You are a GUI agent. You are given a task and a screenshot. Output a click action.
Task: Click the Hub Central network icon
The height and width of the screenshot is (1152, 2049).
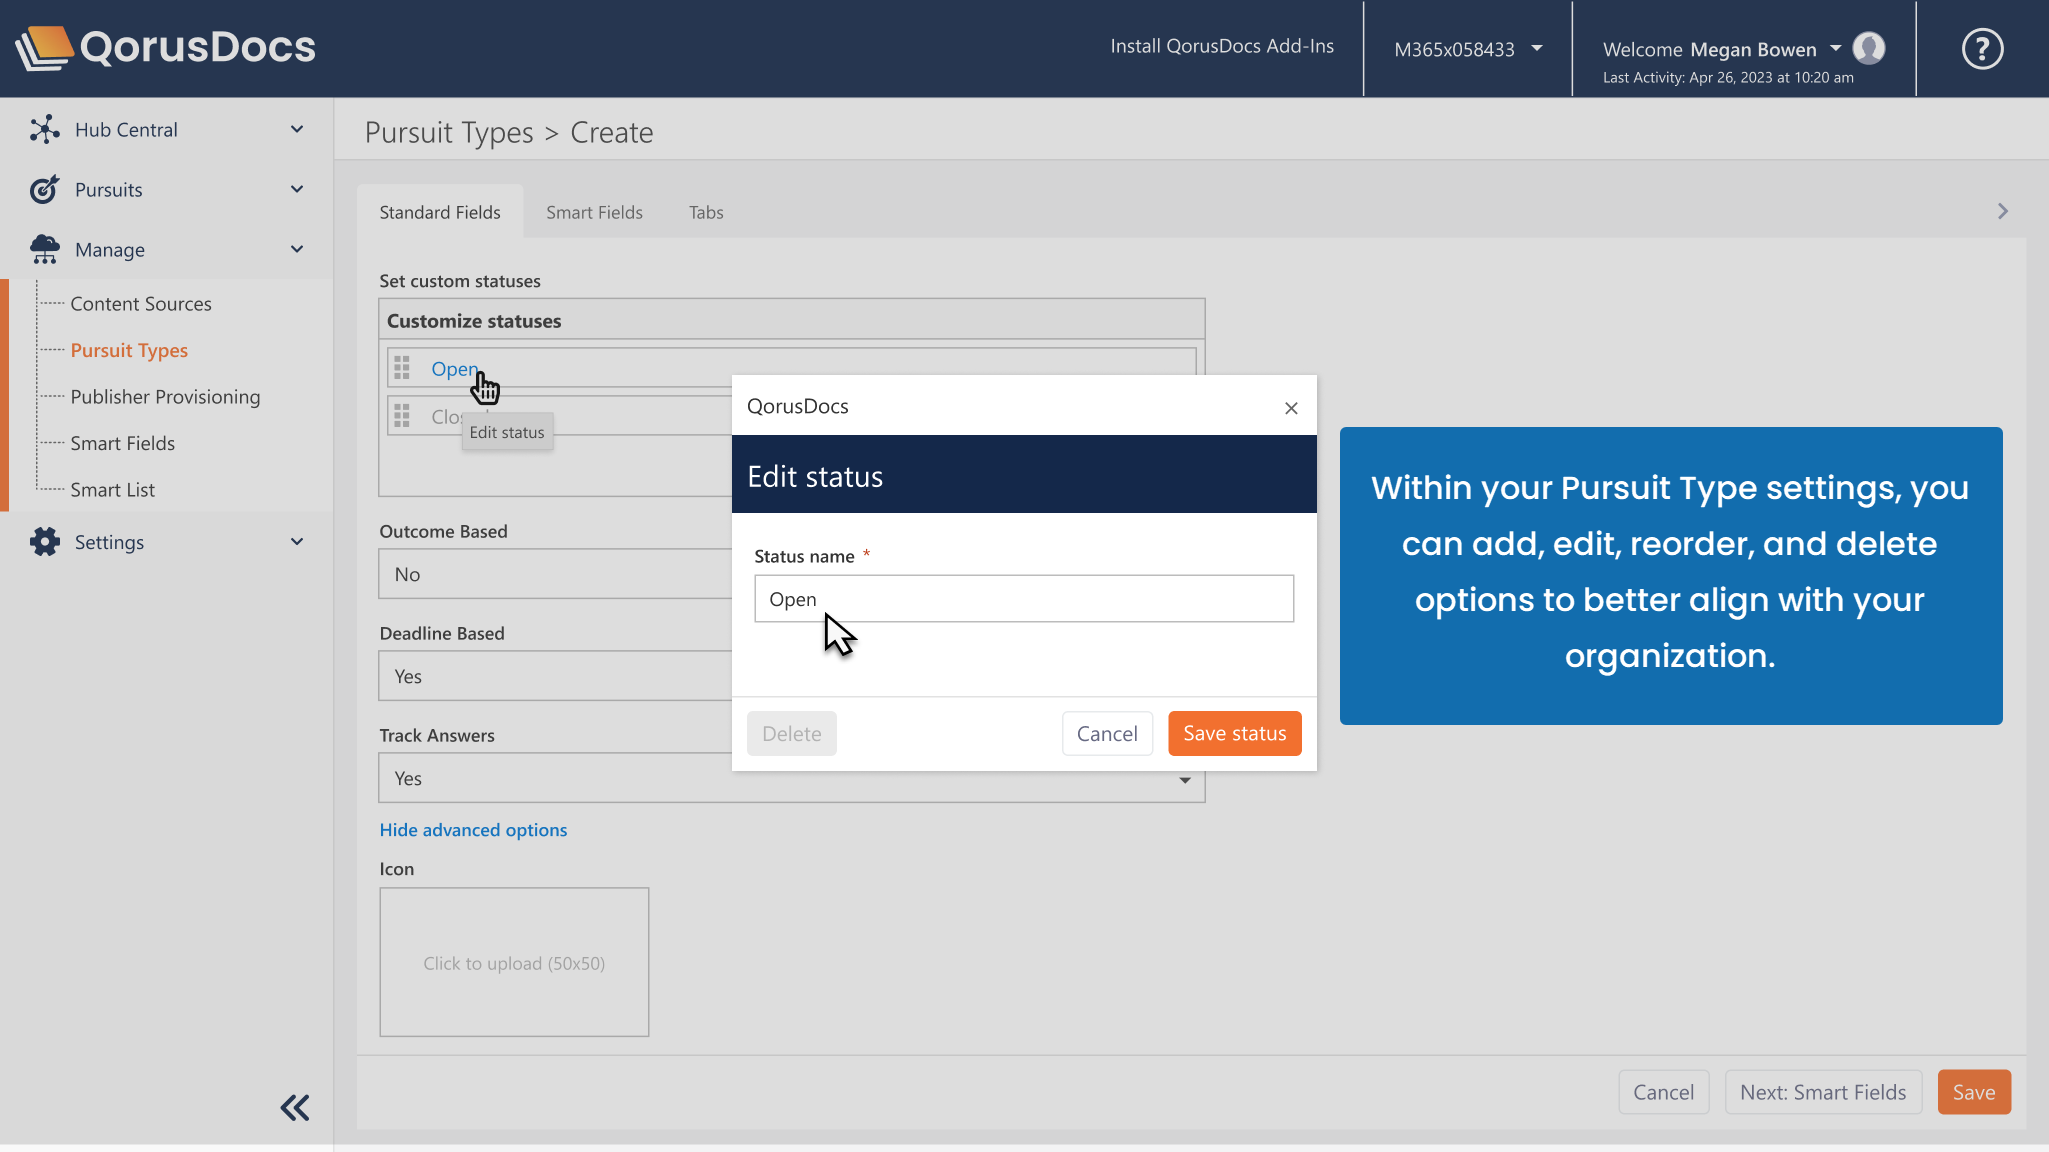coord(44,129)
